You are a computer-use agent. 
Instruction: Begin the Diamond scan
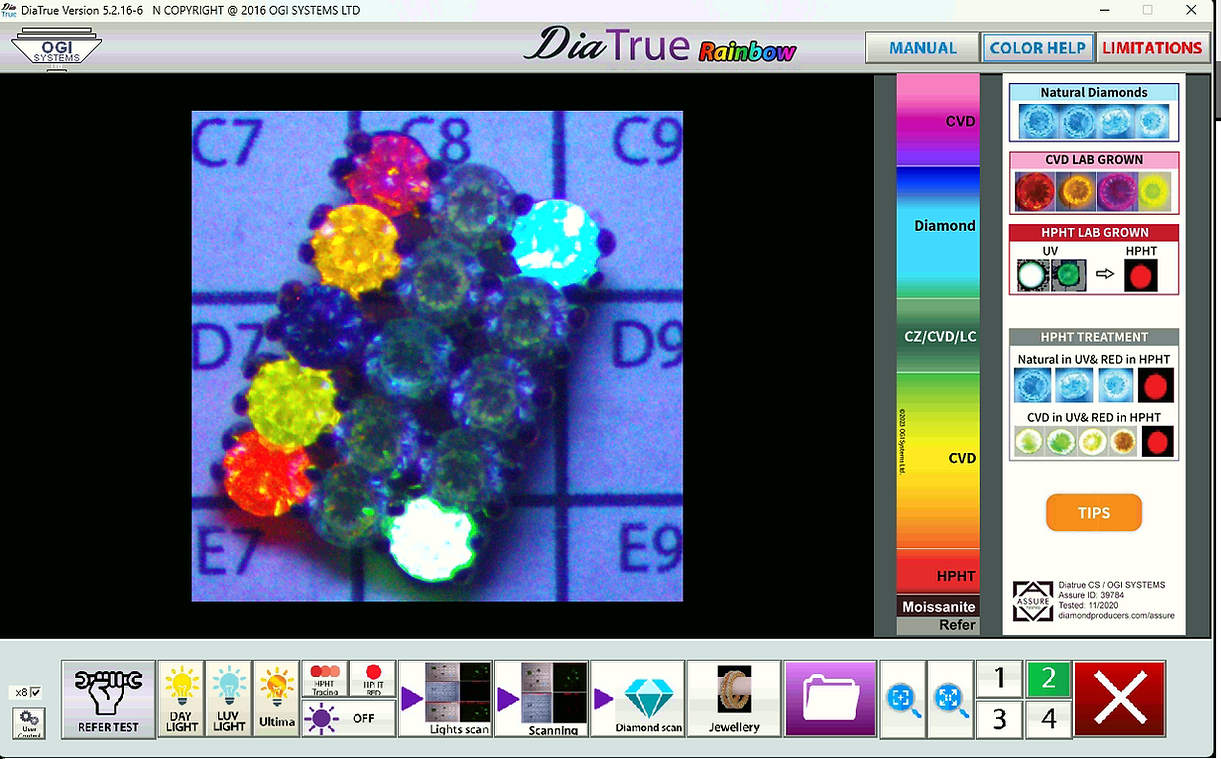(x=637, y=700)
